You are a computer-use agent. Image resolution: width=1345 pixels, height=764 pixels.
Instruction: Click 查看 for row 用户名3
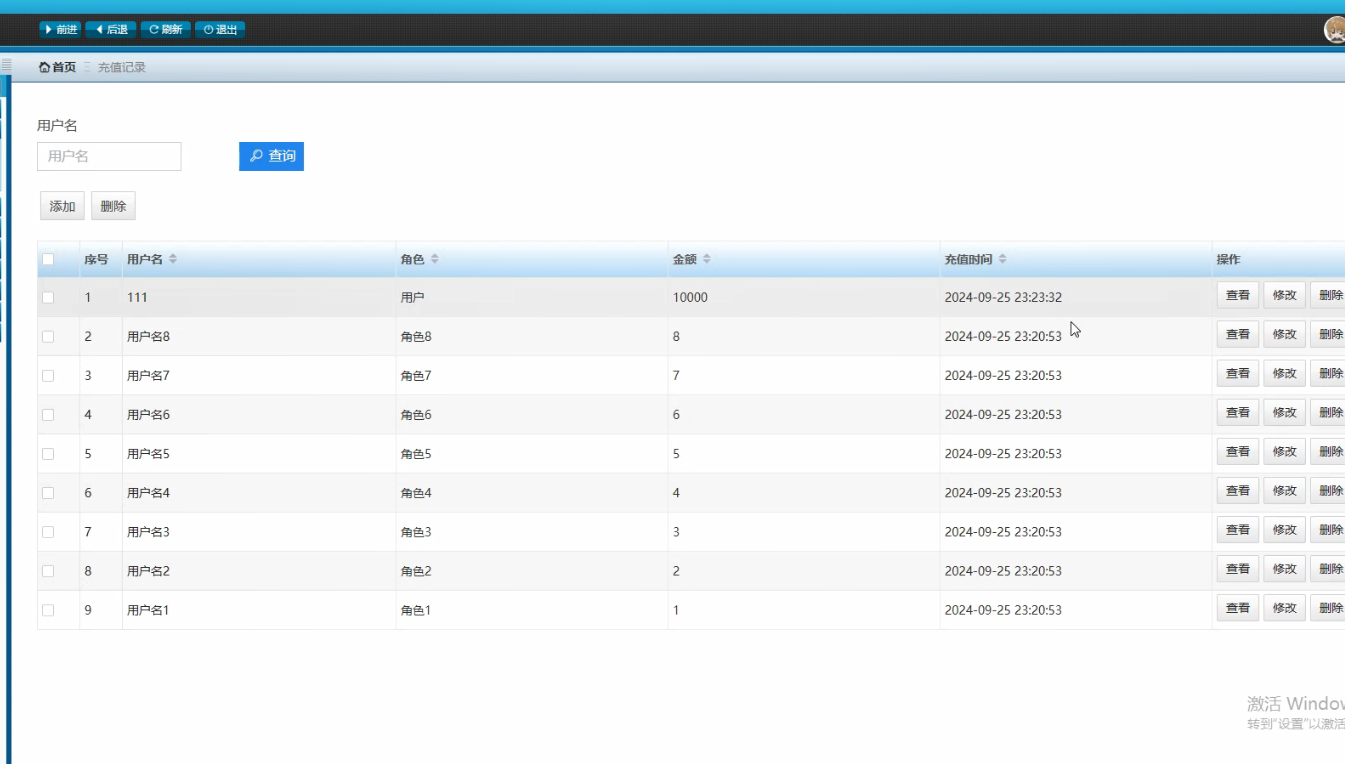point(1238,529)
